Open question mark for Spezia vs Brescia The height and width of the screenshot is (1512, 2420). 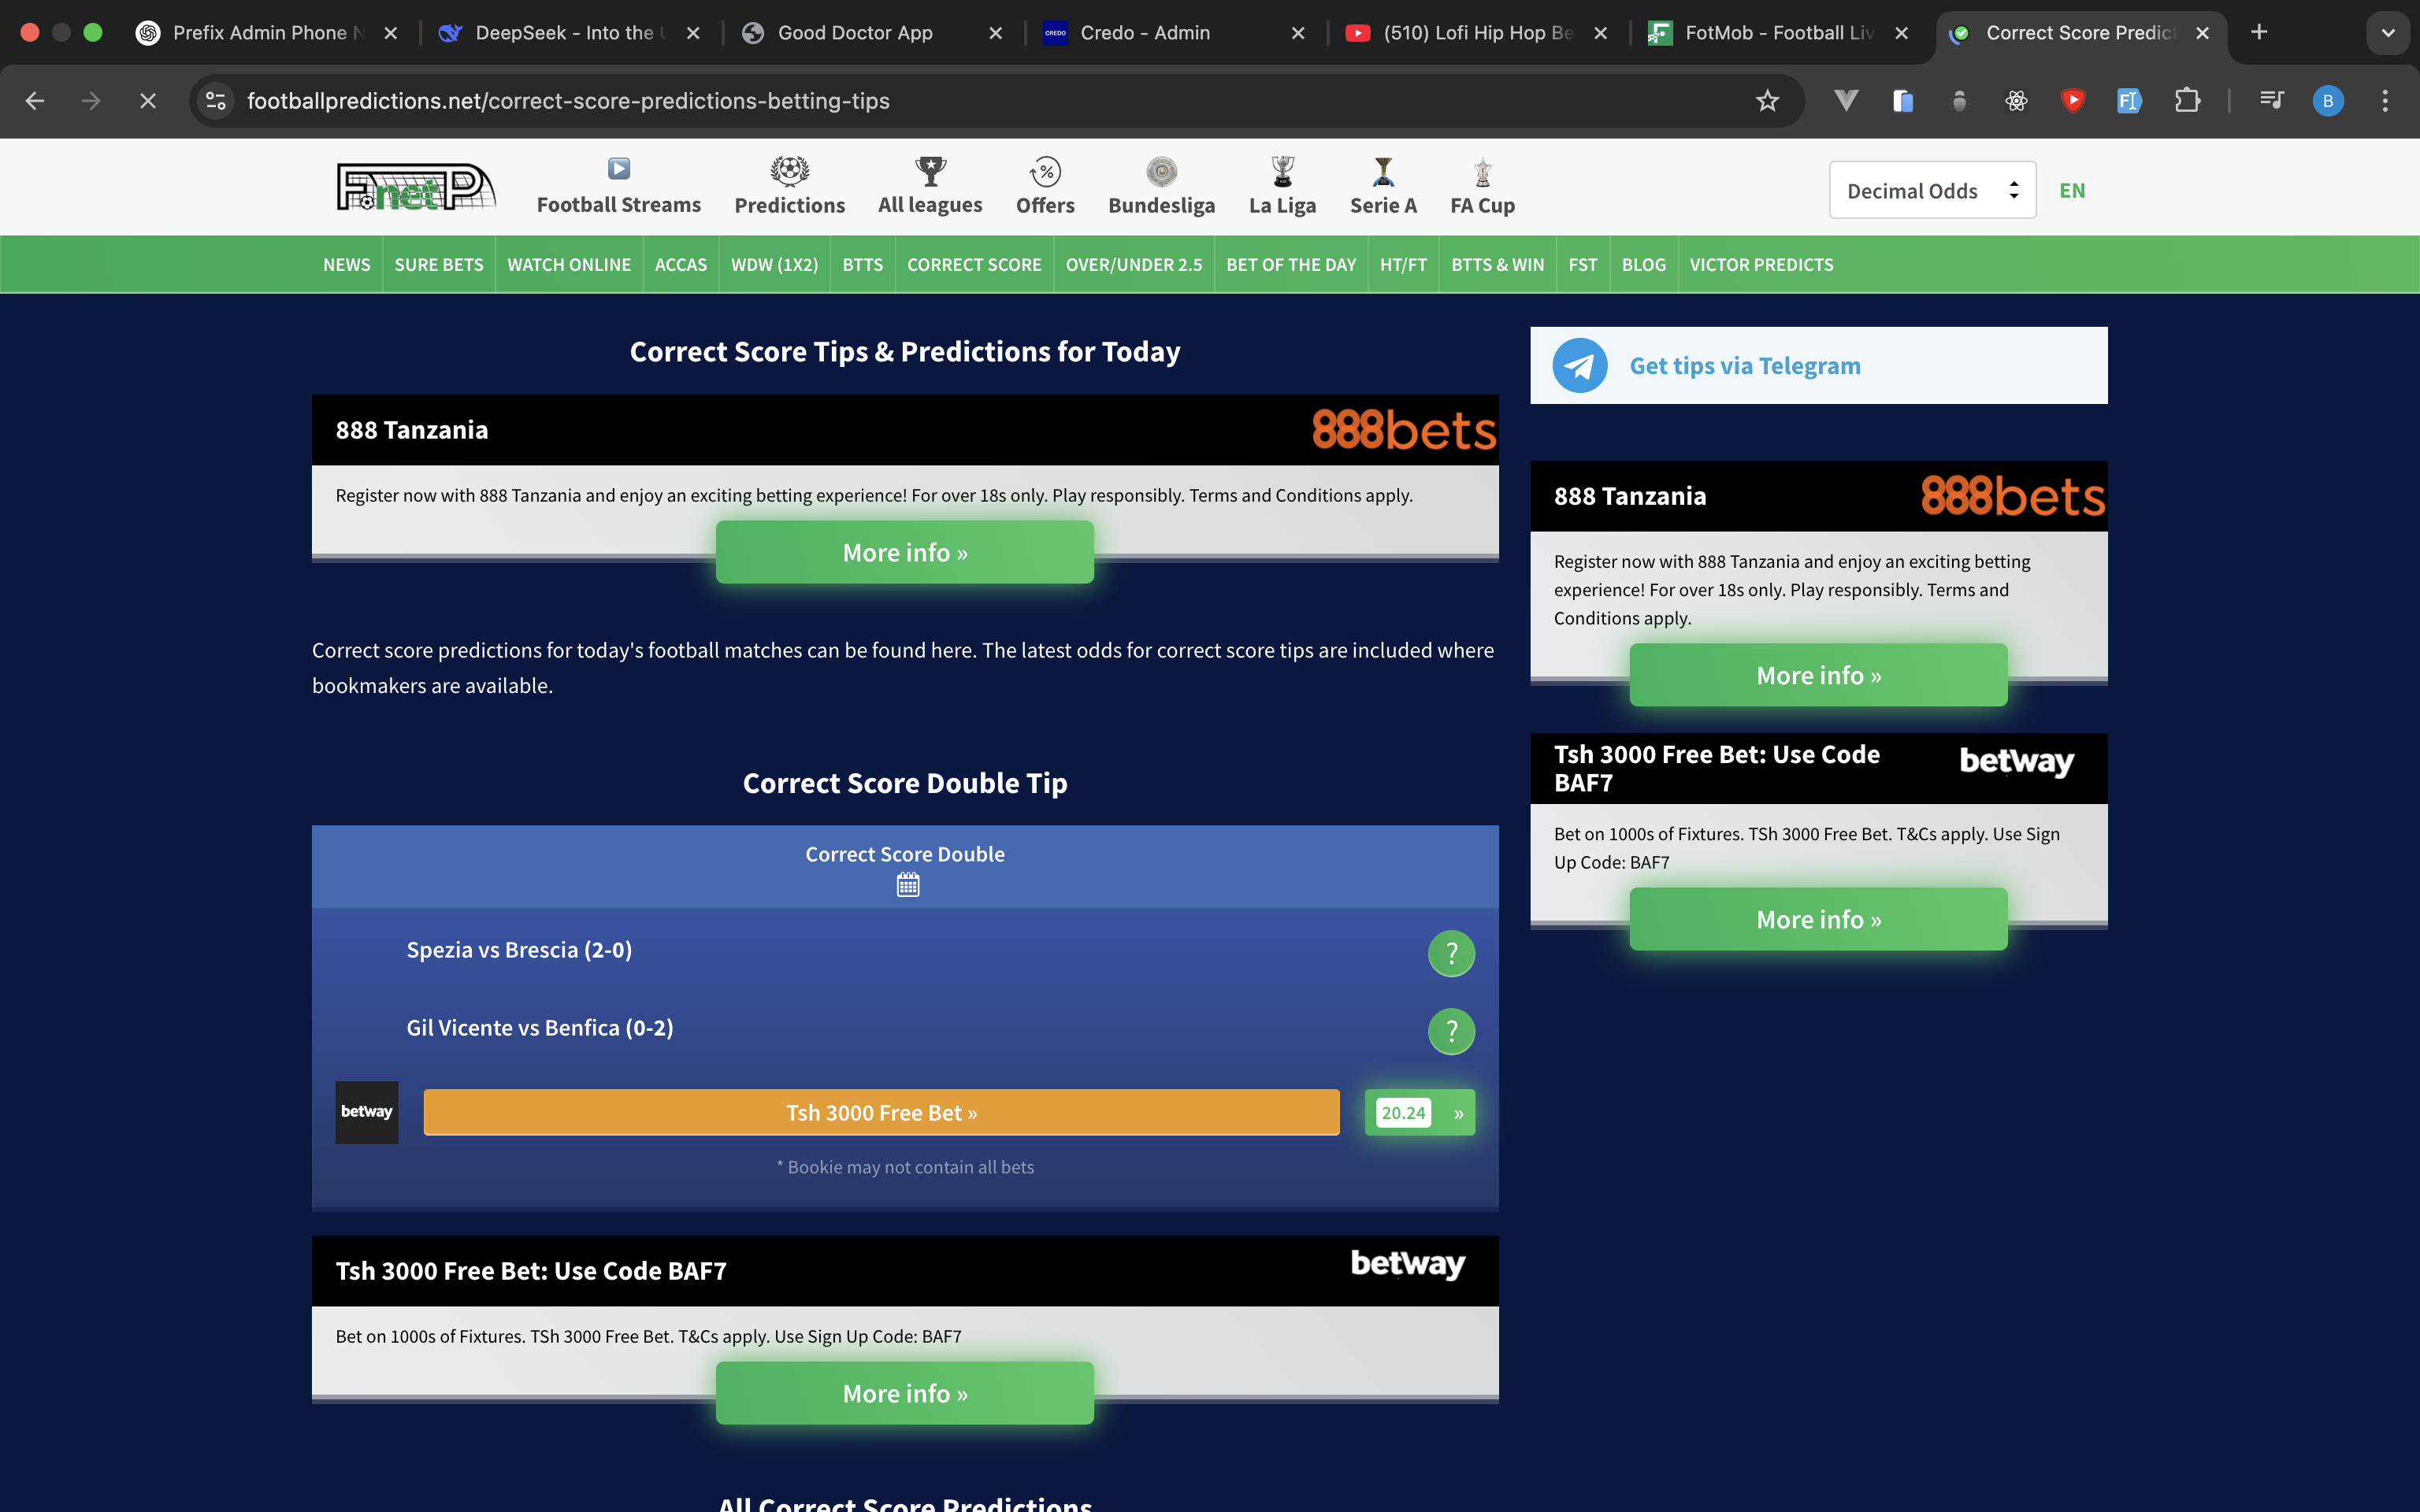click(x=1451, y=953)
